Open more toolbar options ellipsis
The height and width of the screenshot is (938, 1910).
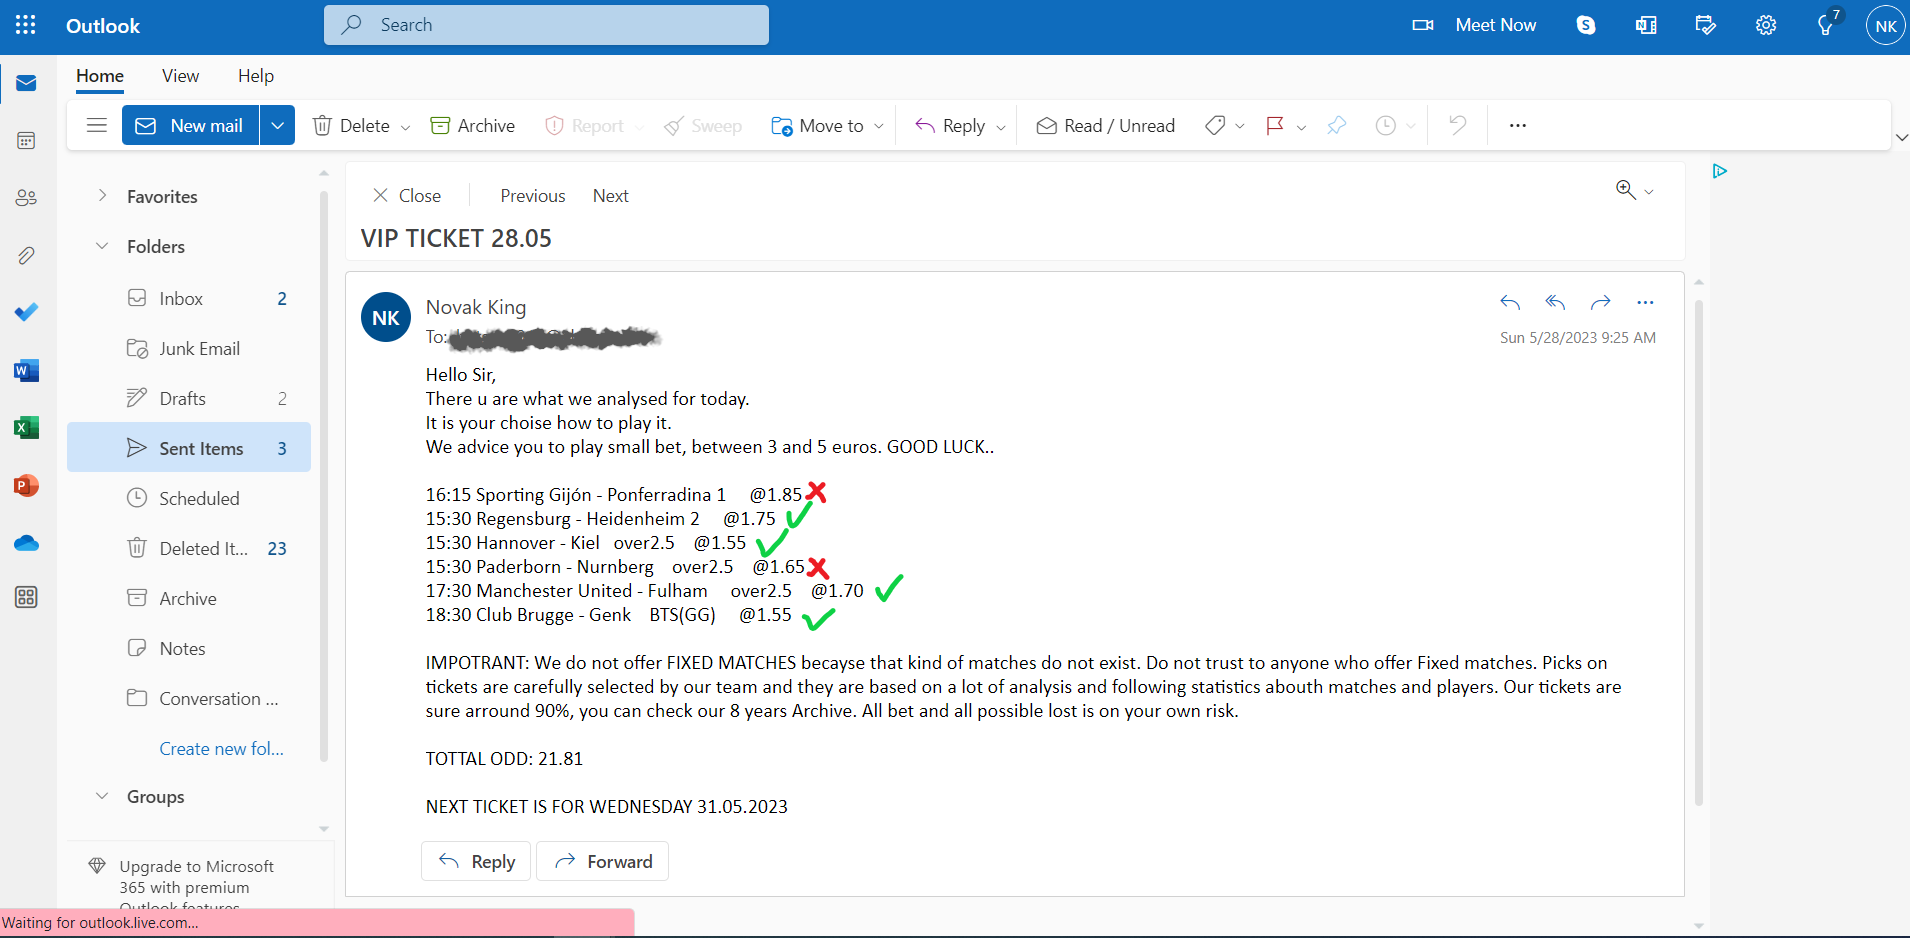click(x=1518, y=125)
